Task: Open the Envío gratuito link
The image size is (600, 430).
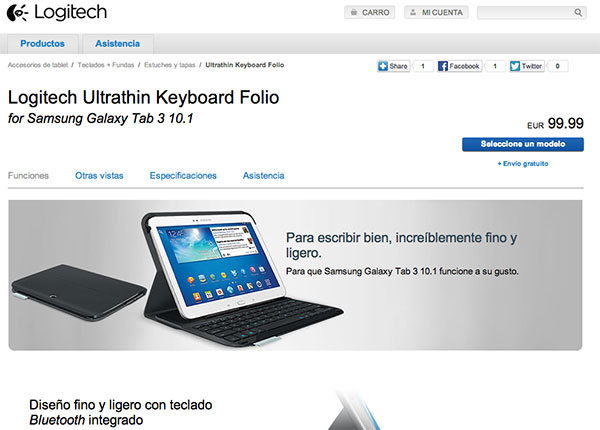Action: (523, 164)
